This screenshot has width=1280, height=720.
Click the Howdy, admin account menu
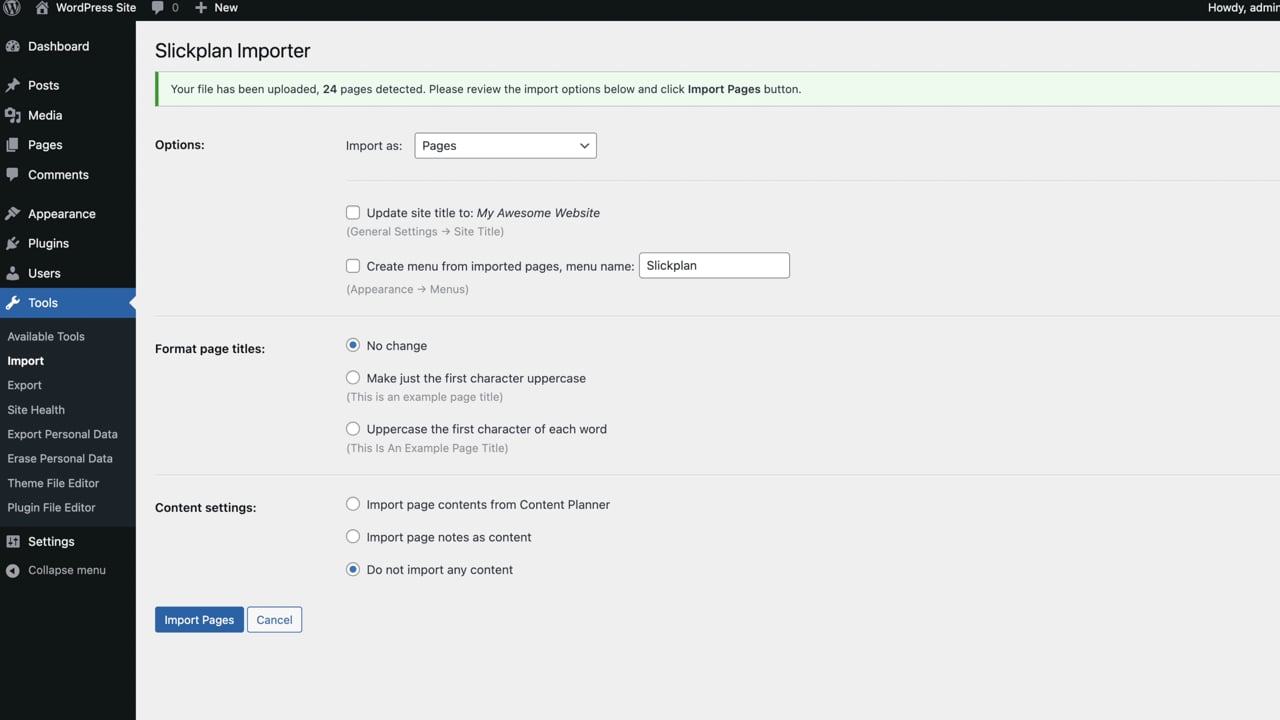tap(1243, 7)
